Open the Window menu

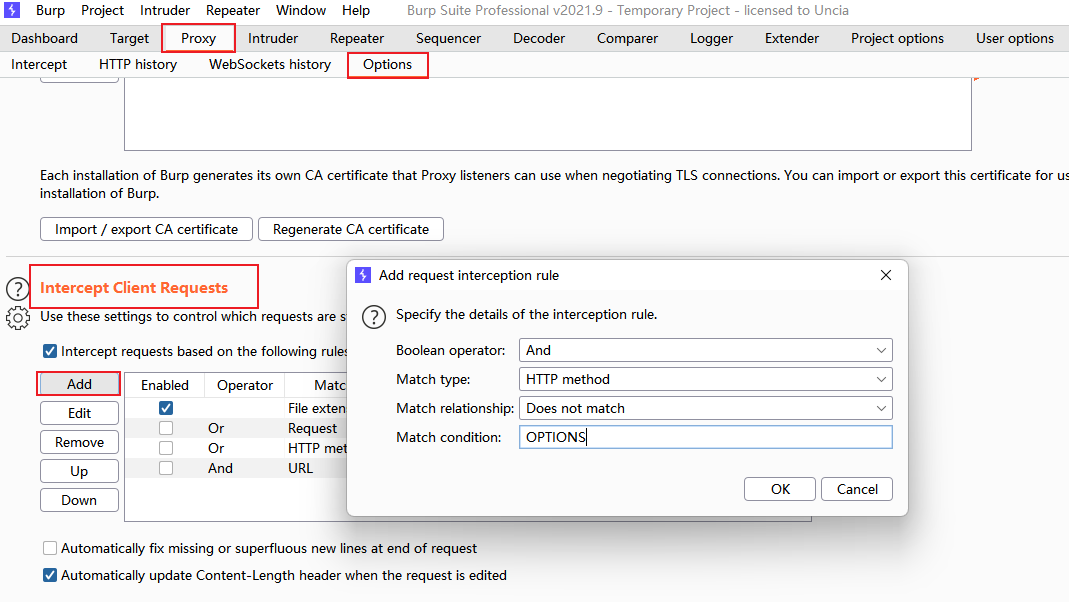pyautogui.click(x=301, y=10)
